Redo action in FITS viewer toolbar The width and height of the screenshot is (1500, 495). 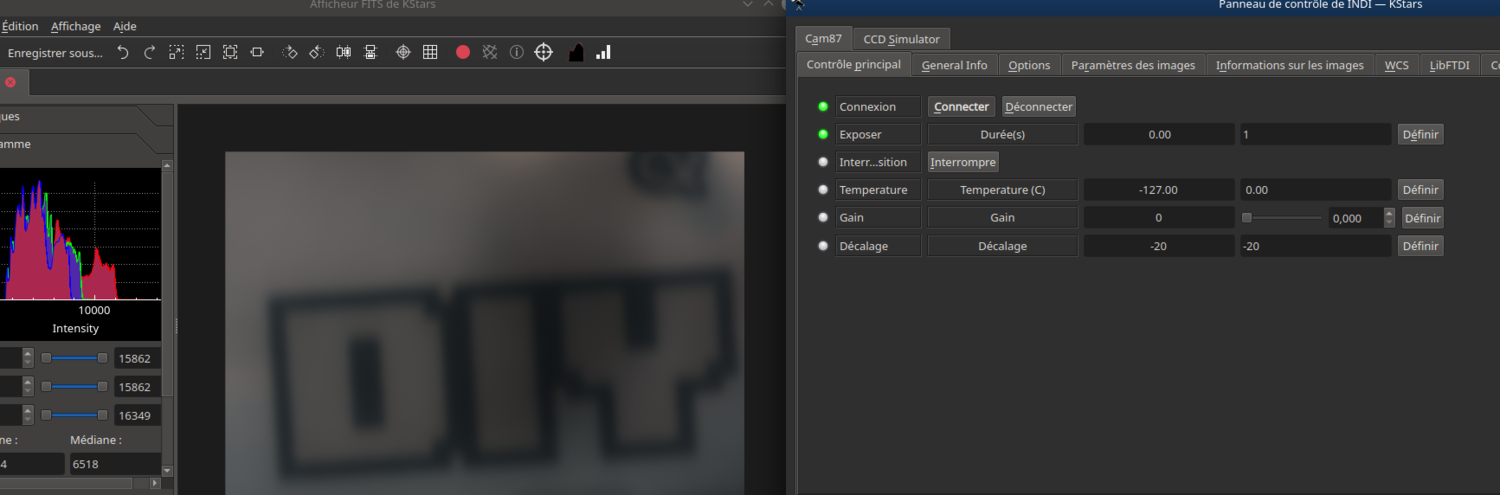point(150,52)
